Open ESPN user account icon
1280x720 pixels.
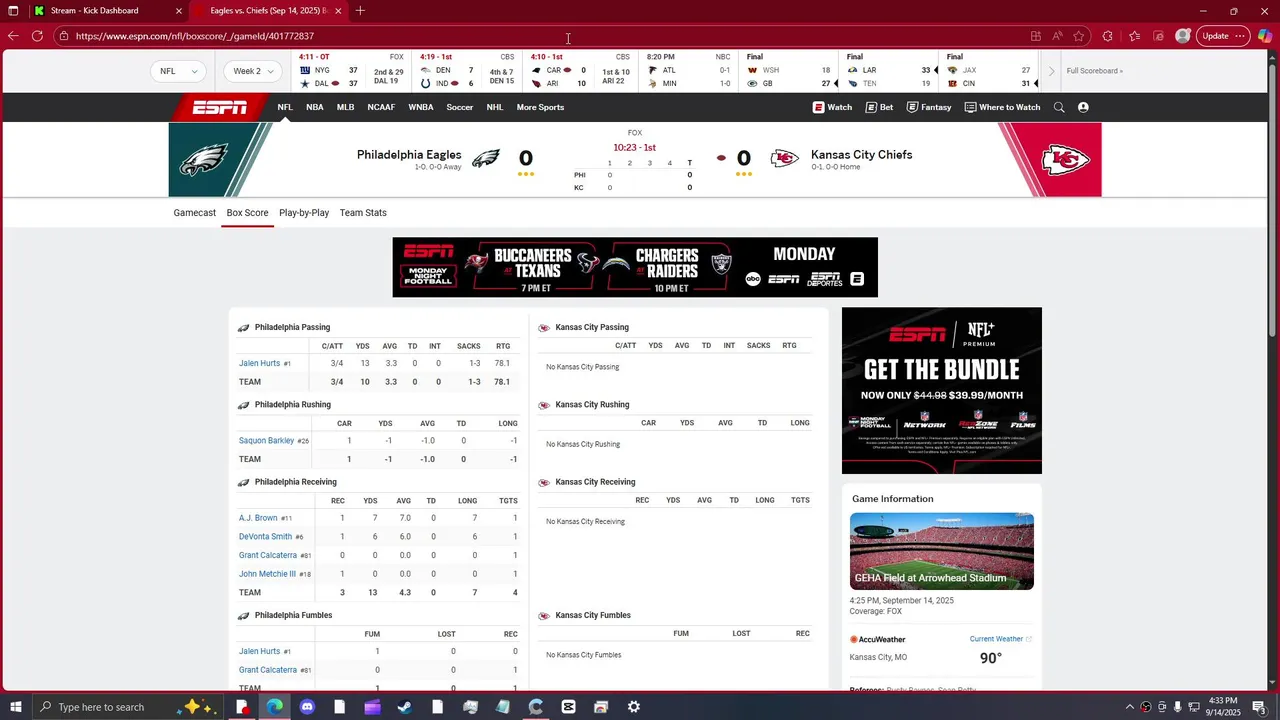point(1083,107)
